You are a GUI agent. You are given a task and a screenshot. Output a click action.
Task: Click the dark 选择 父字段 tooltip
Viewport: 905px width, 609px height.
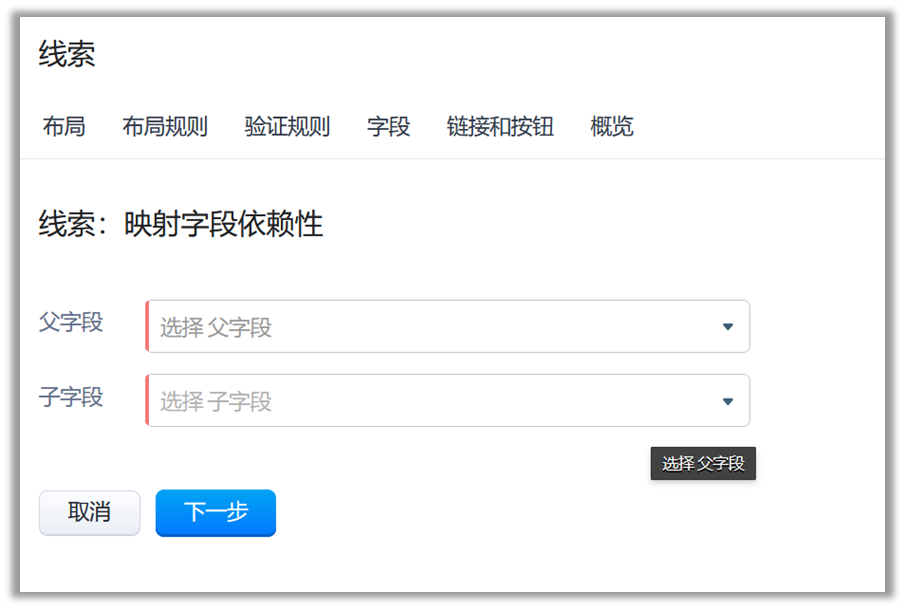703,464
